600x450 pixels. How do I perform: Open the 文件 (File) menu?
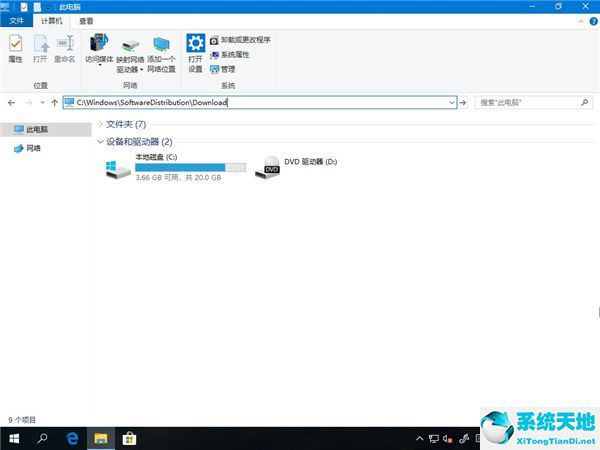(x=16, y=20)
